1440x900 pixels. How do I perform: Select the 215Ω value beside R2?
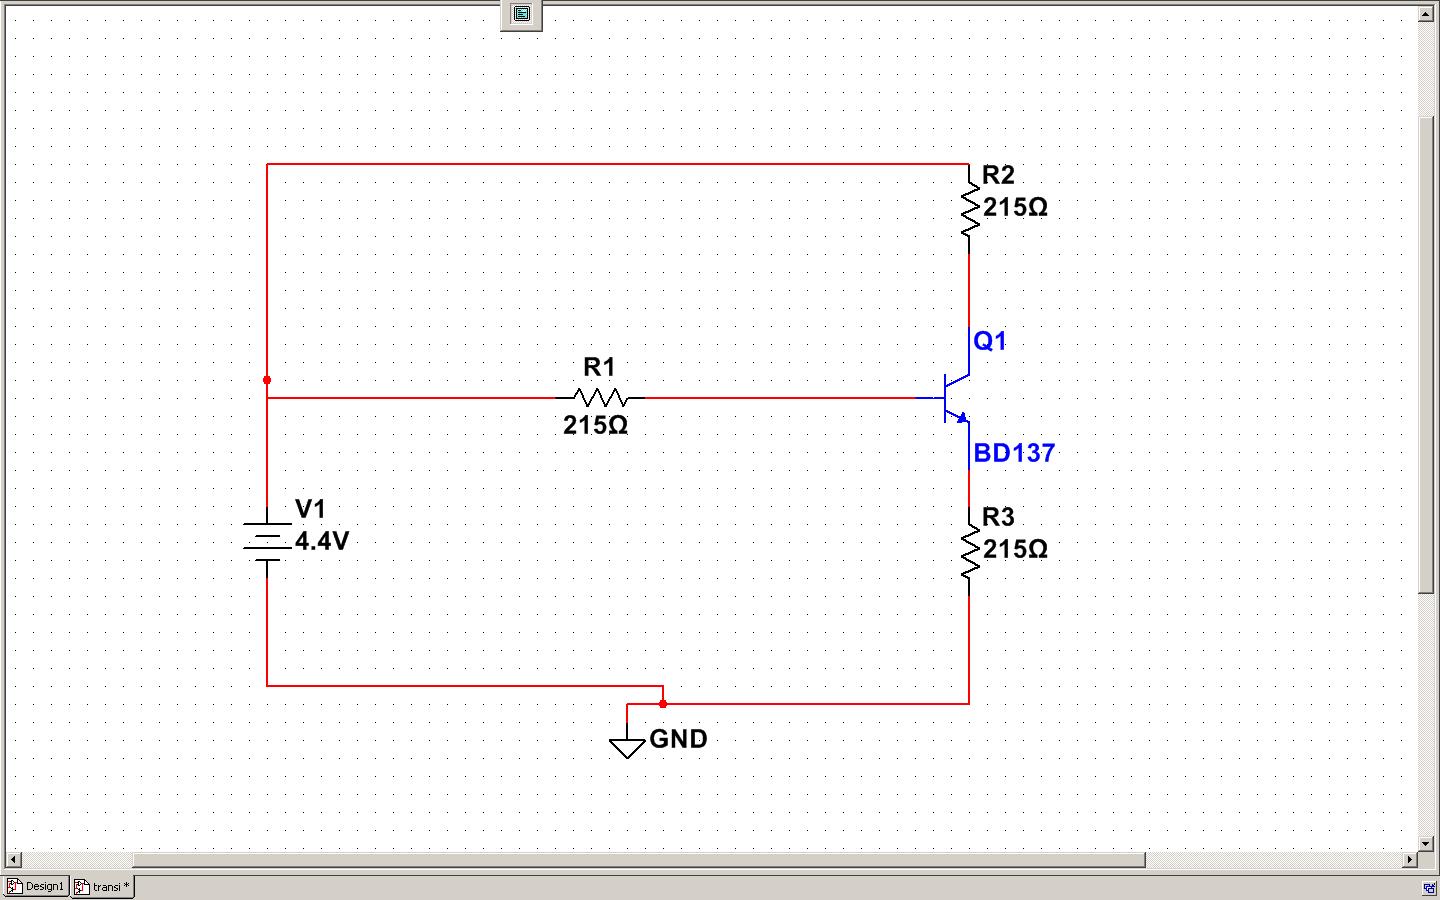1015,207
